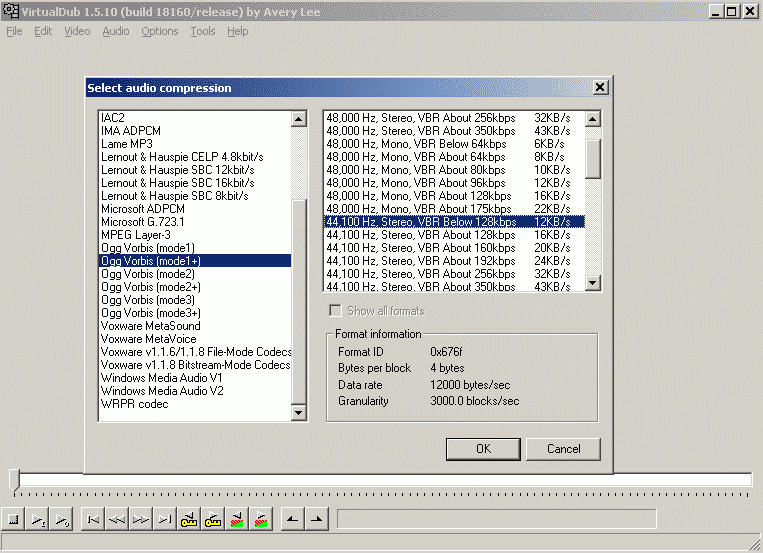Open the Audio menu
The image size is (763, 553).
(116, 31)
